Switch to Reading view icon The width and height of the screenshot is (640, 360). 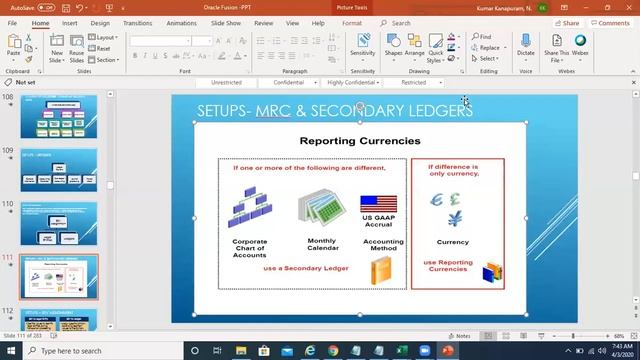(x=523, y=336)
